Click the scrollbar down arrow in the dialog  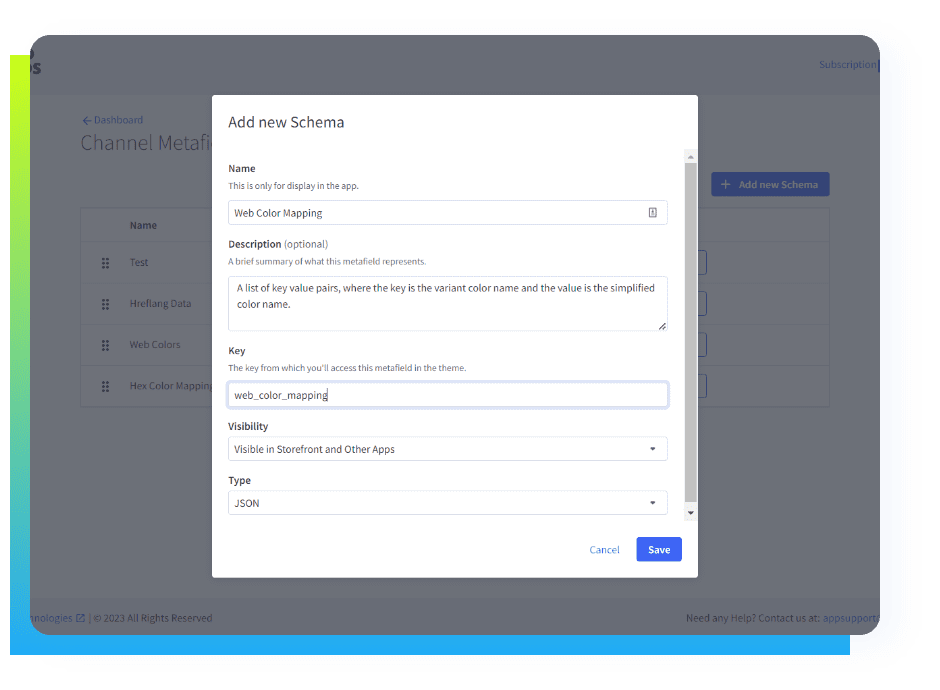690,512
